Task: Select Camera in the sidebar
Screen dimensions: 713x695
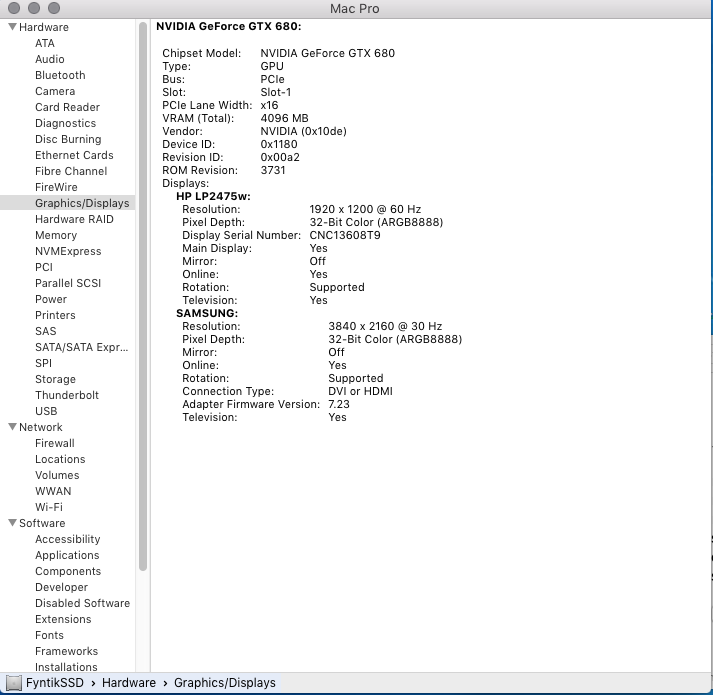Action: point(55,91)
